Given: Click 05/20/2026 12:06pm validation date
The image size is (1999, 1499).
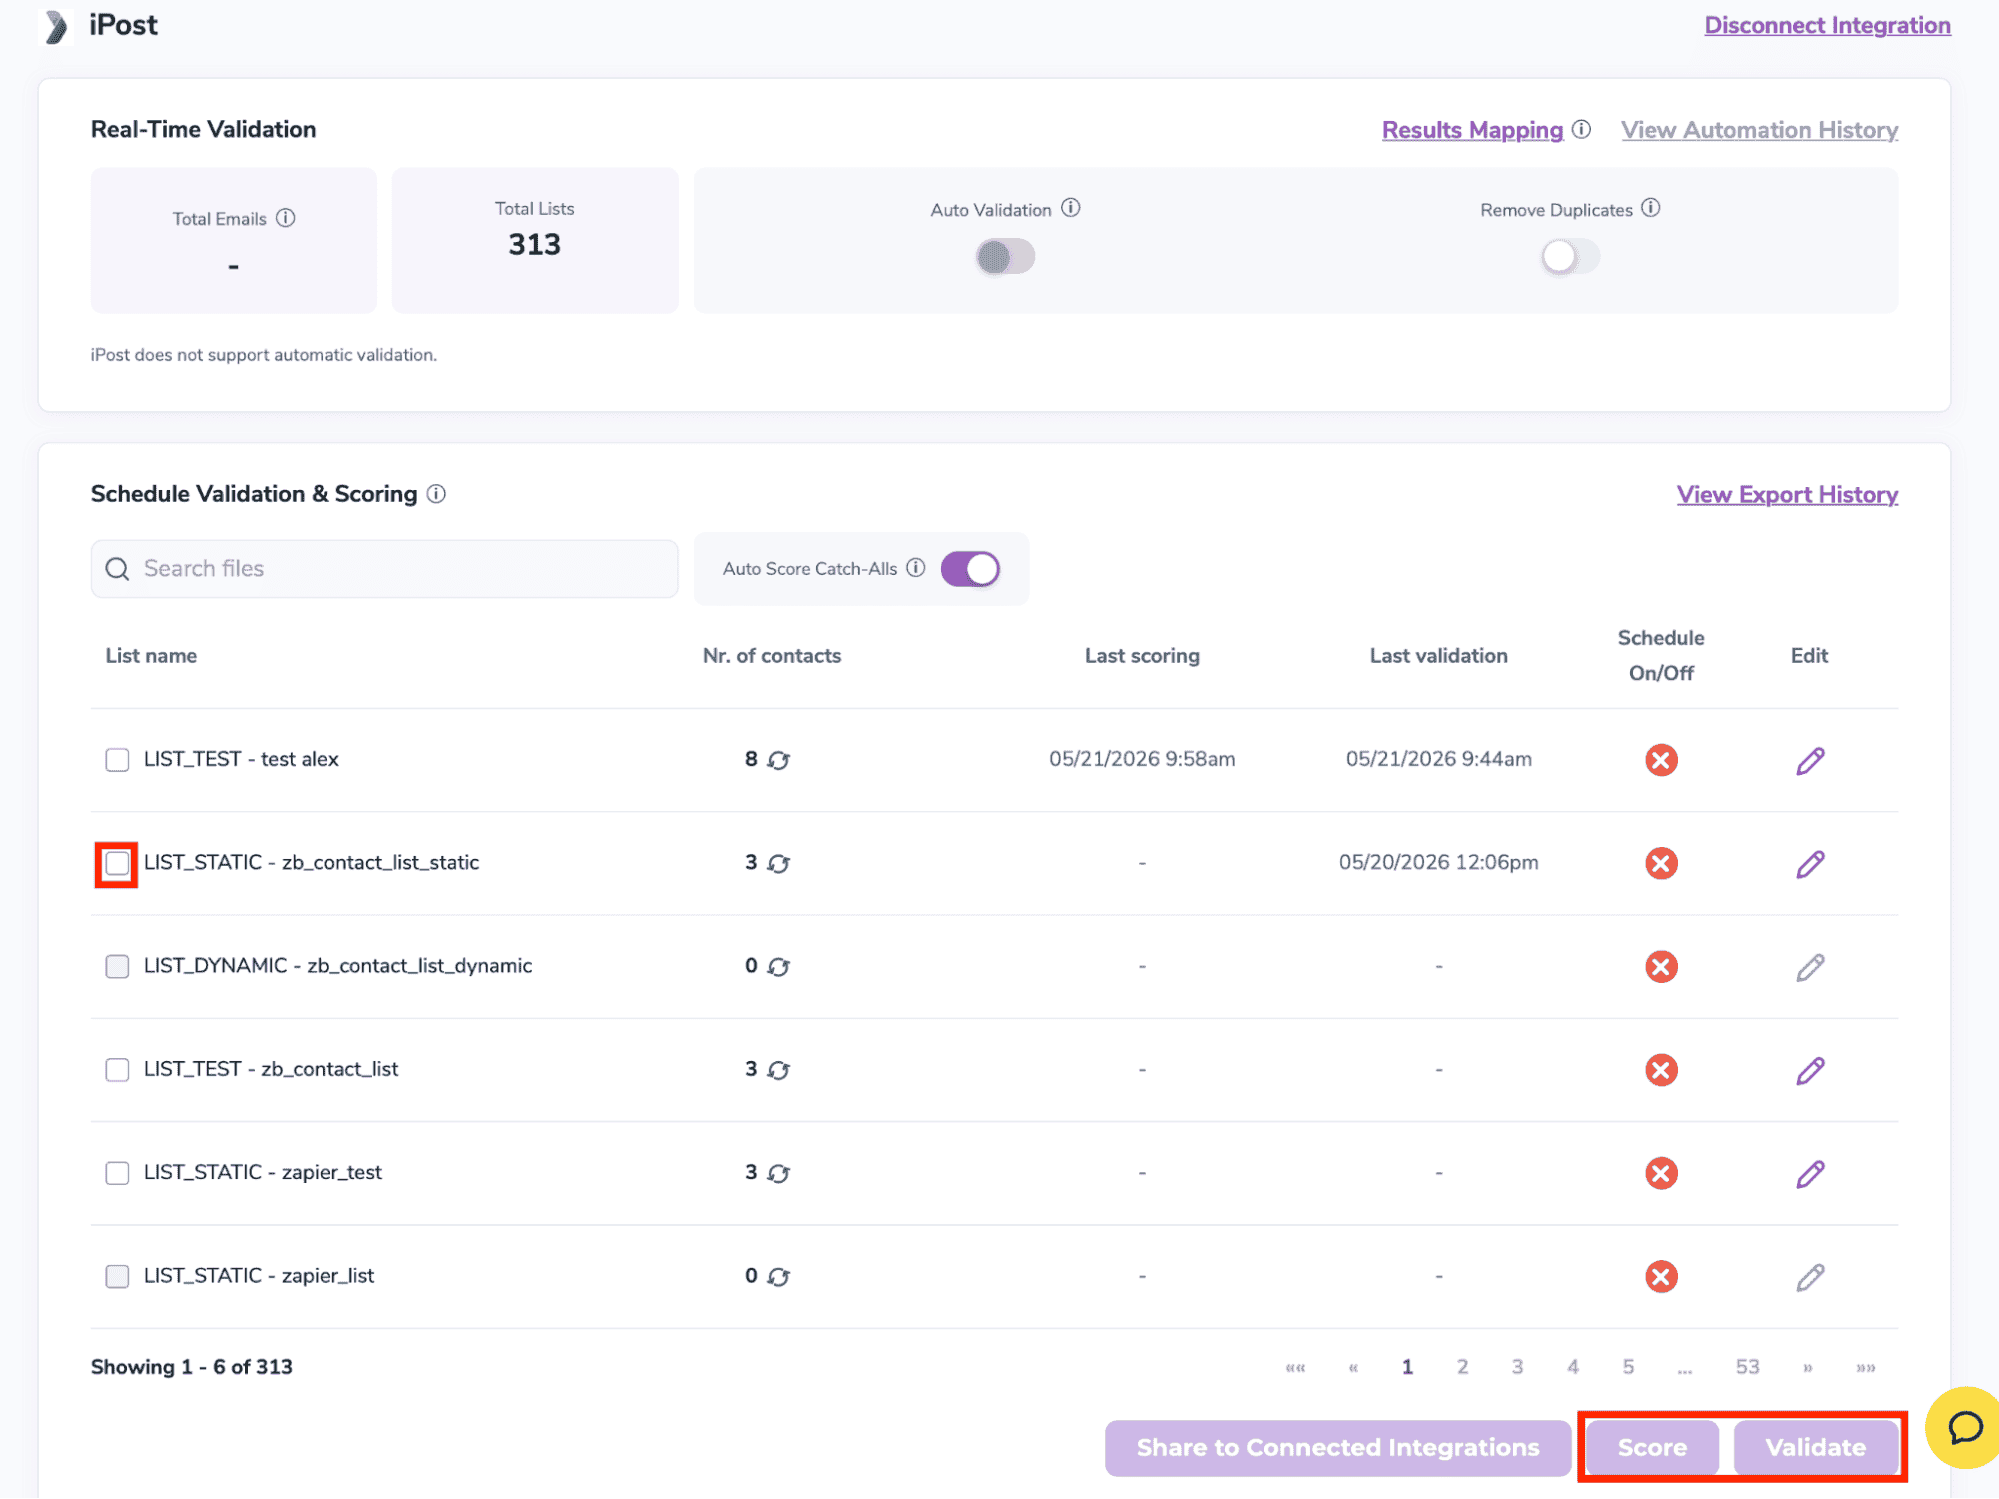Looking at the screenshot, I should (x=1438, y=863).
